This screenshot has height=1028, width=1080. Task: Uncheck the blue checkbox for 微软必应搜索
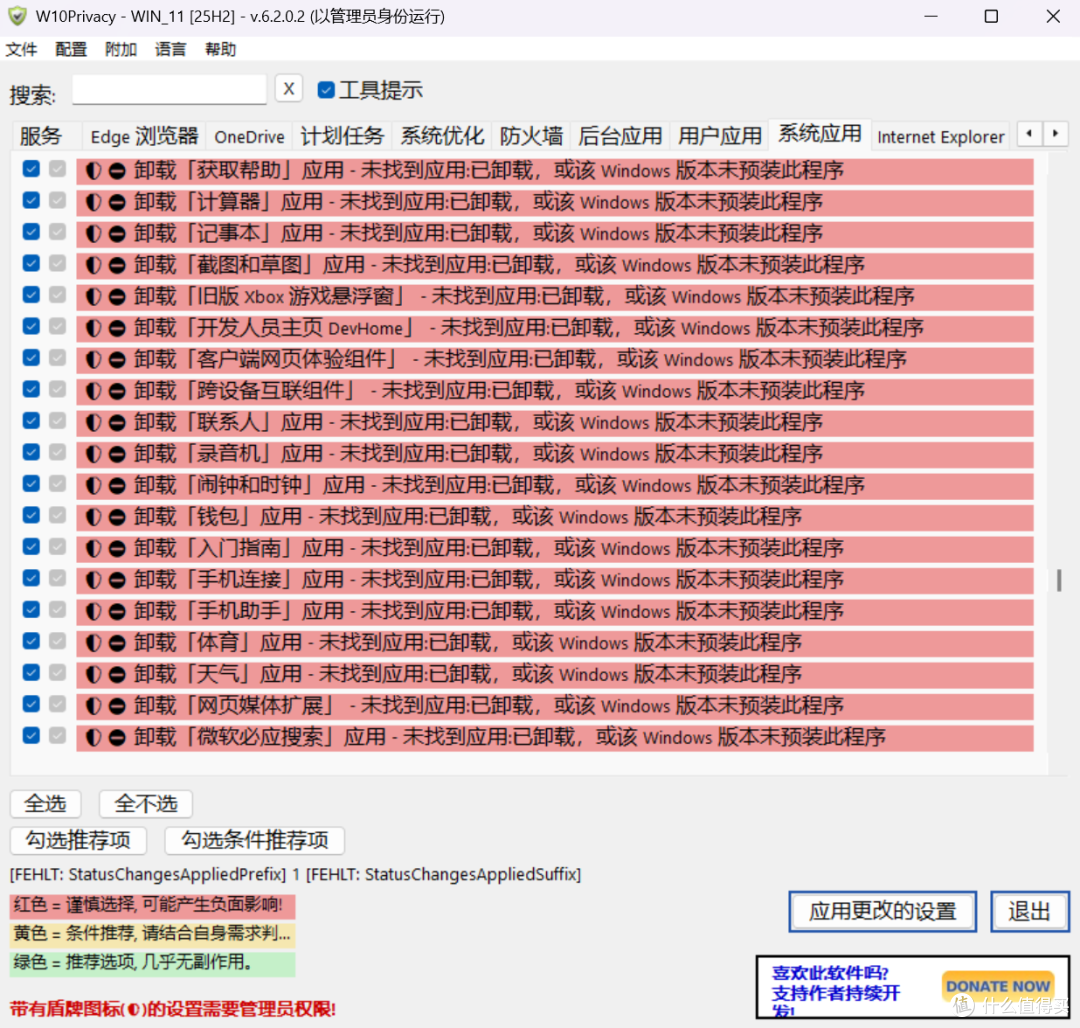pos(31,735)
